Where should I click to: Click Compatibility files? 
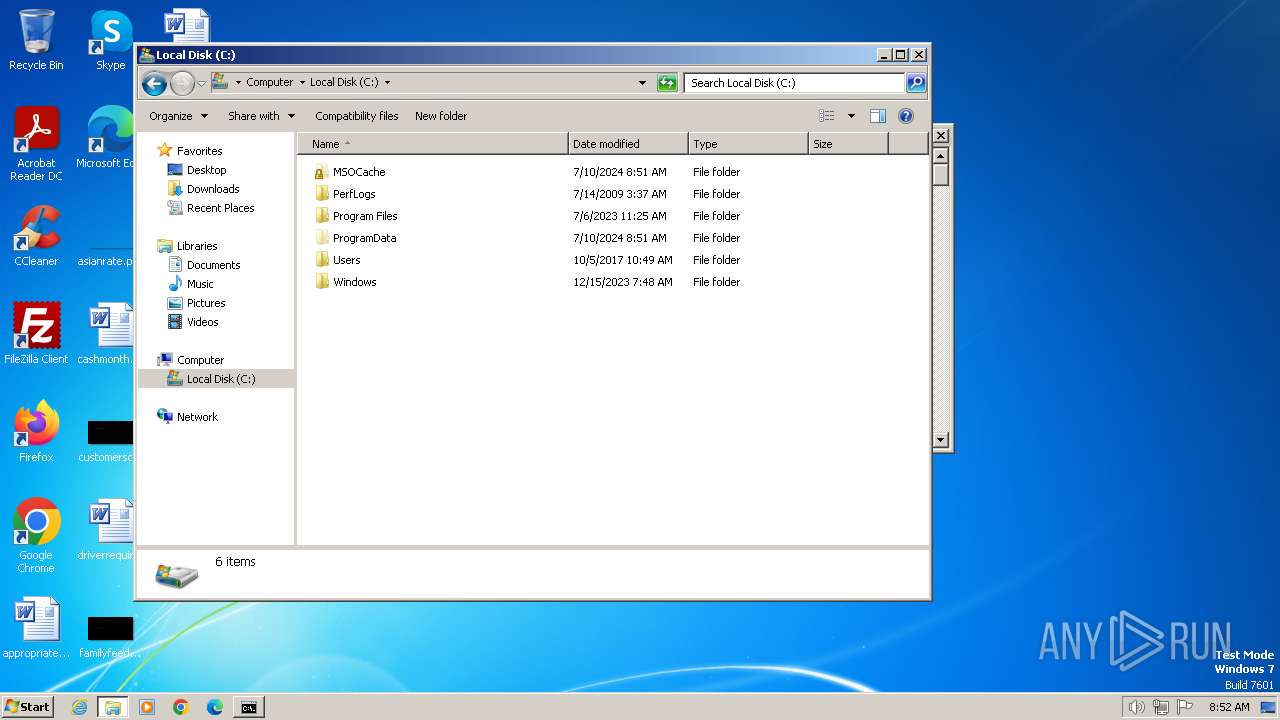click(356, 116)
